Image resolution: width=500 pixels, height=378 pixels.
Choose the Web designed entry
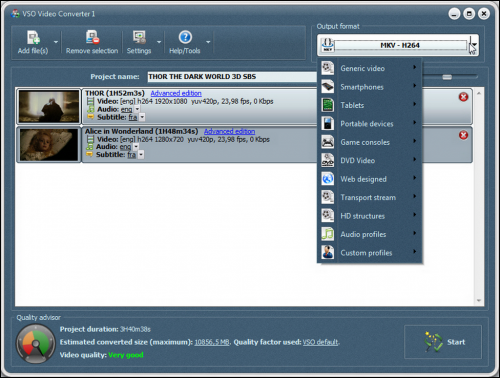click(370, 179)
